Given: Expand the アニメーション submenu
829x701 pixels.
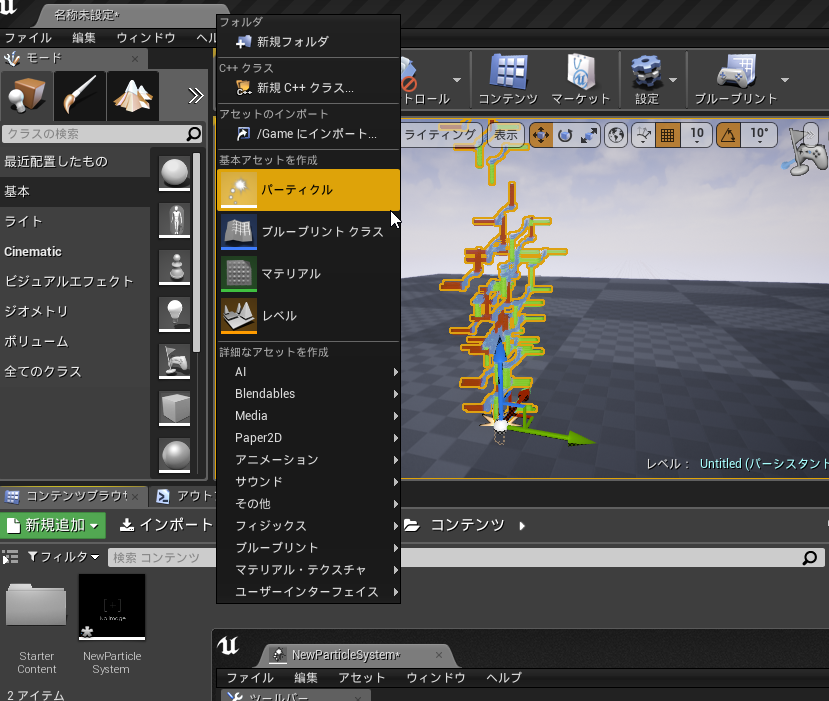Looking at the screenshot, I should point(308,460).
